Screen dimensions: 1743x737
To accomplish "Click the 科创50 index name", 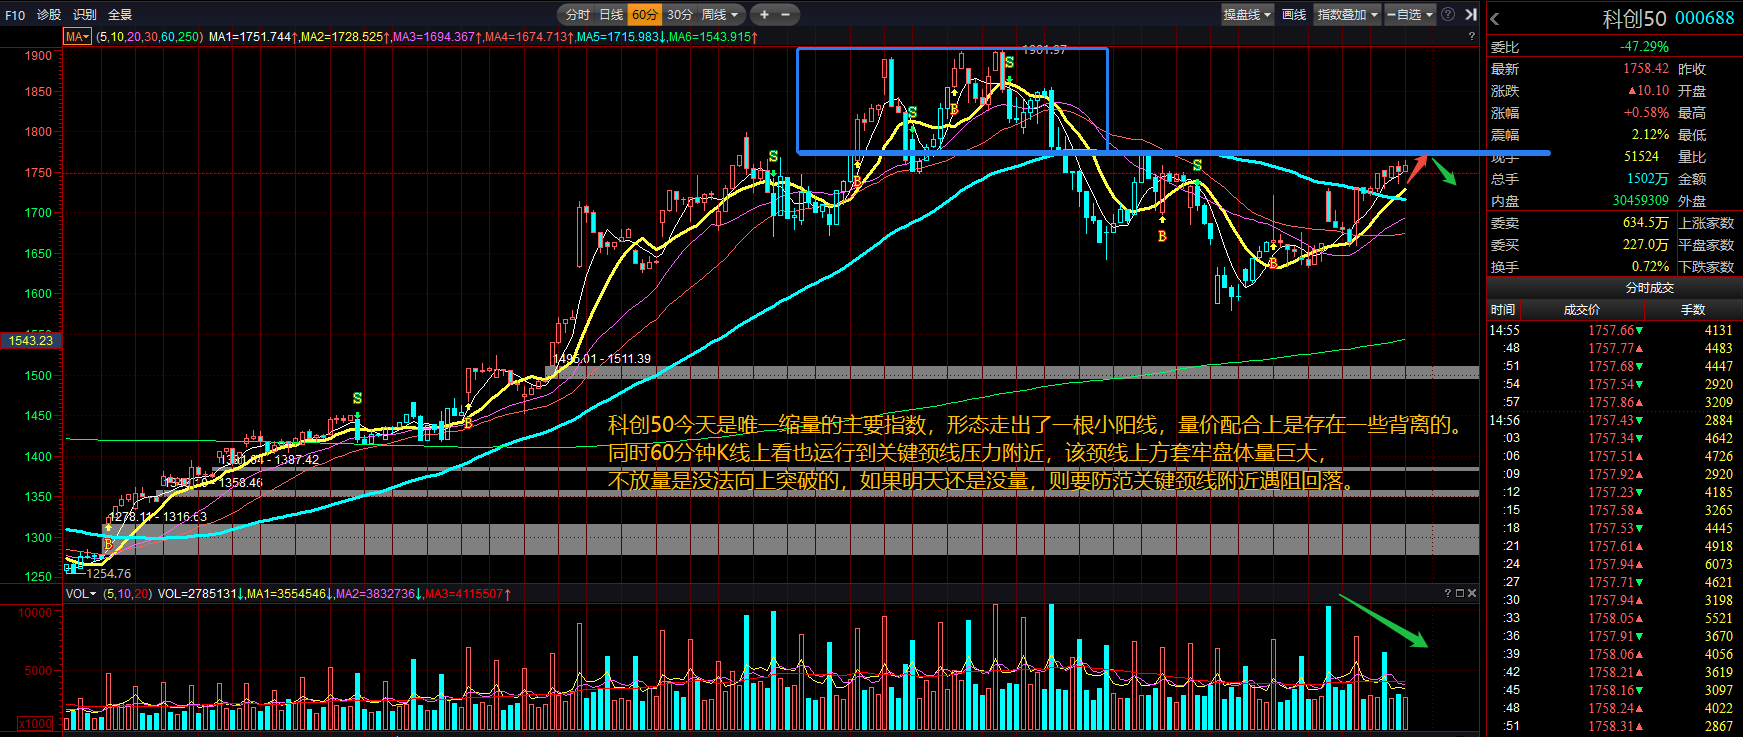I will pyautogui.click(x=1634, y=19).
